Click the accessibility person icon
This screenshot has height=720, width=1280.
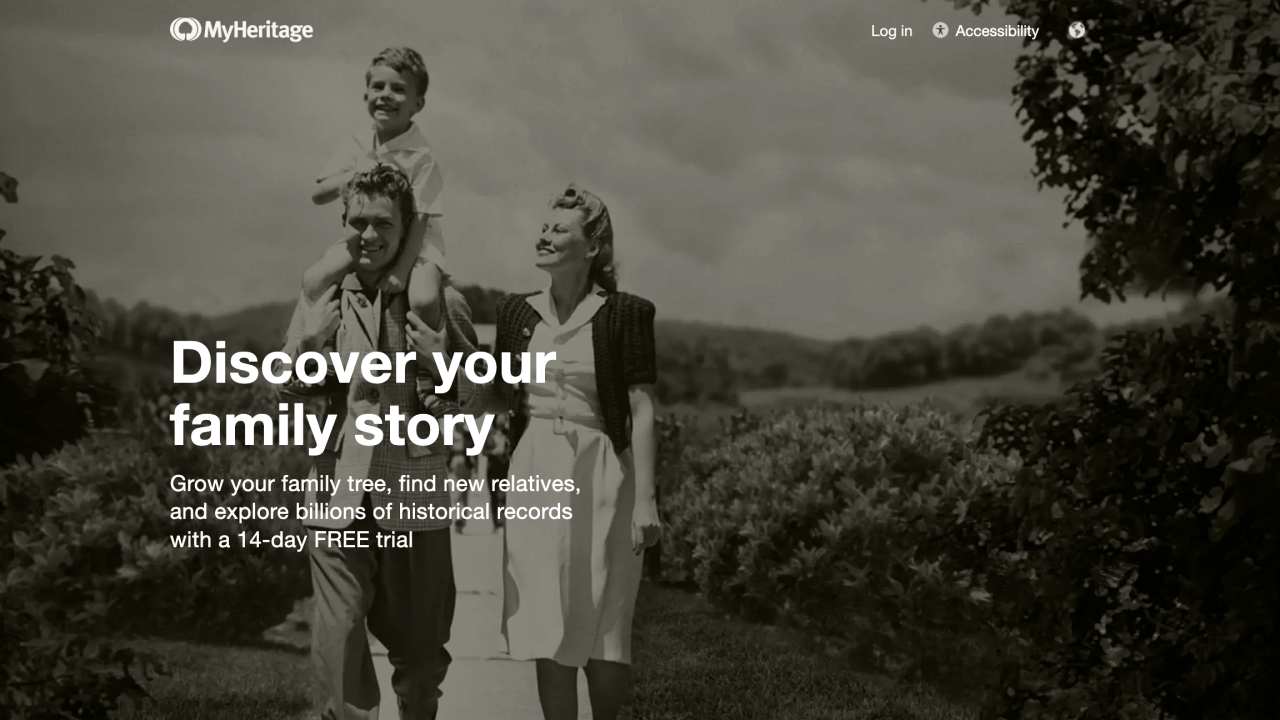click(940, 30)
